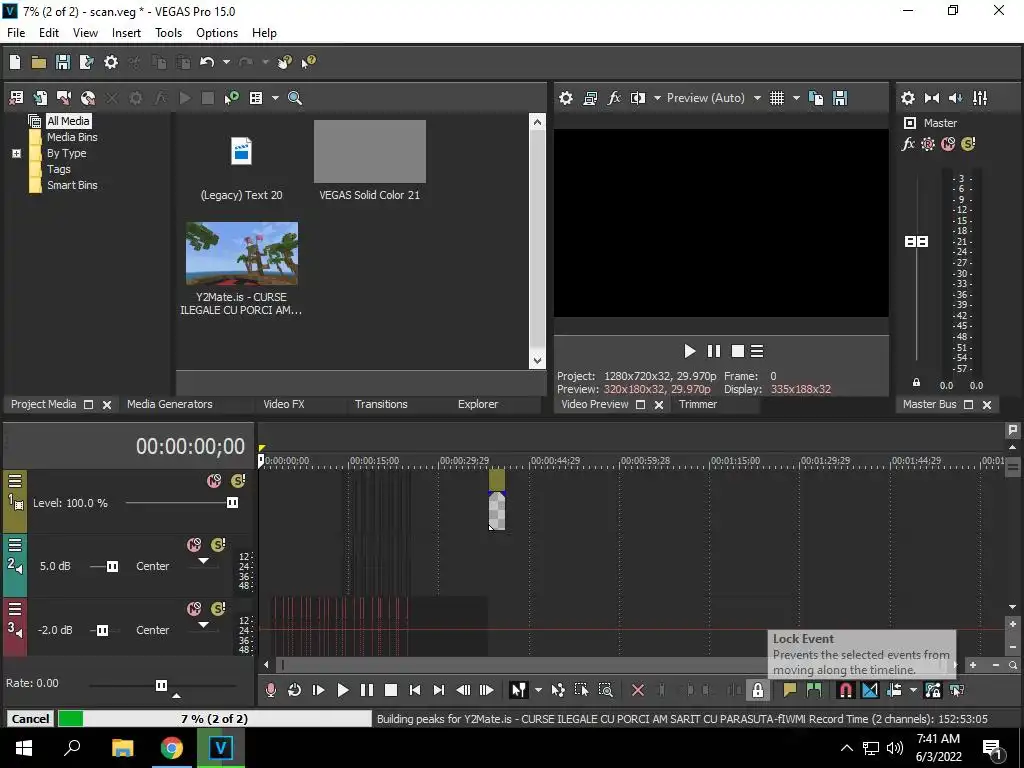Select the VEGAS Solid Color 21 thumbnail
This screenshot has height=768, width=1024.
[370, 152]
